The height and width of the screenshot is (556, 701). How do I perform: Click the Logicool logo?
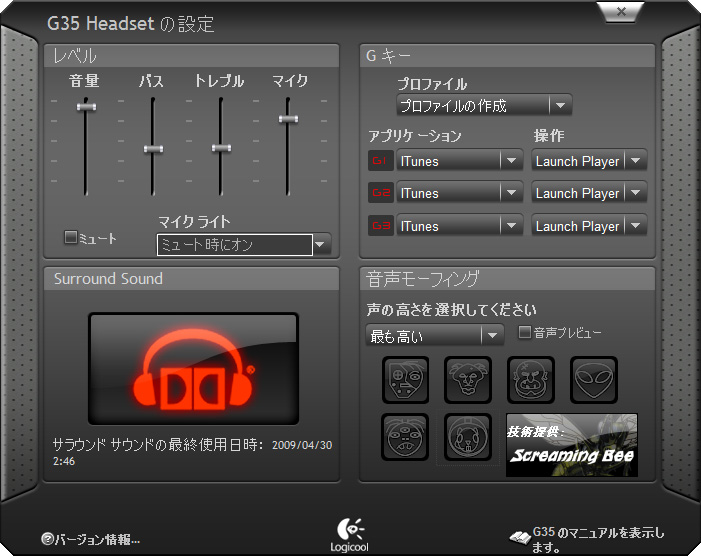coord(350,535)
